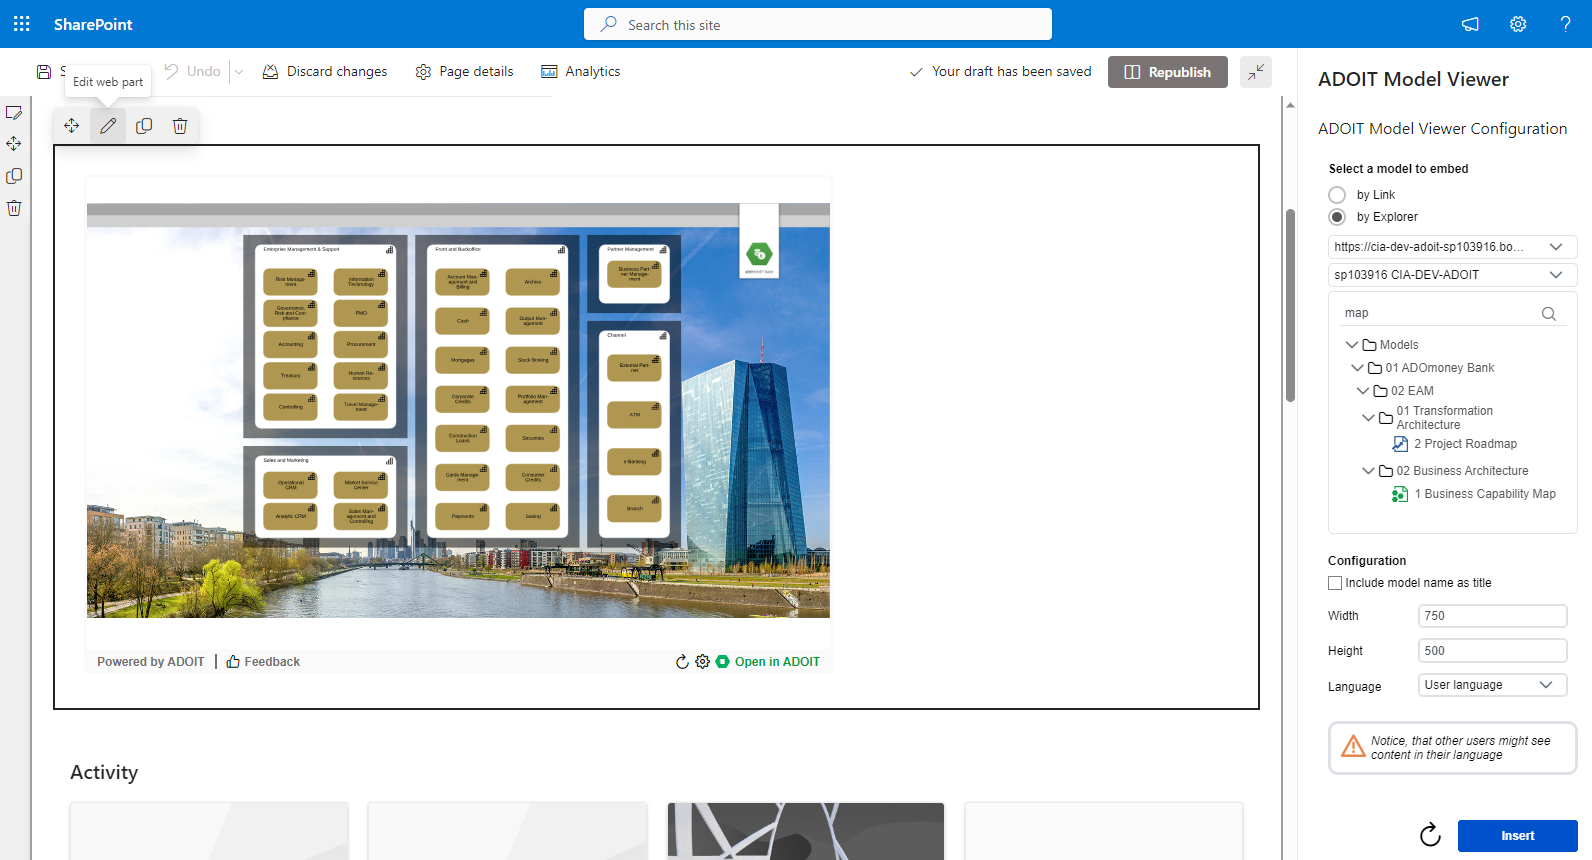Collapse the 02 EAM folder

(x=1363, y=391)
